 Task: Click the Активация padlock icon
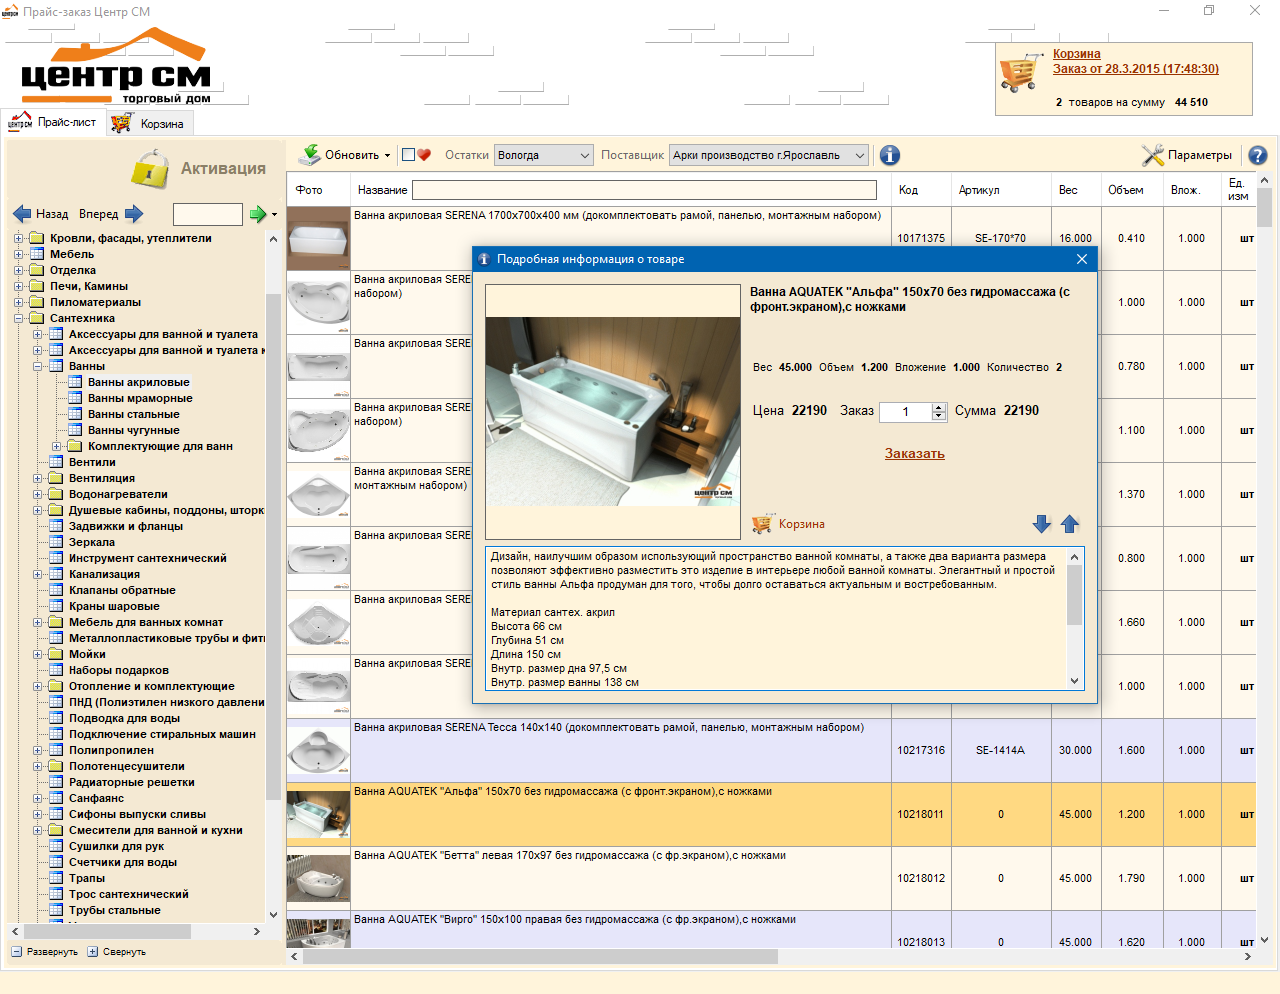pos(150,168)
